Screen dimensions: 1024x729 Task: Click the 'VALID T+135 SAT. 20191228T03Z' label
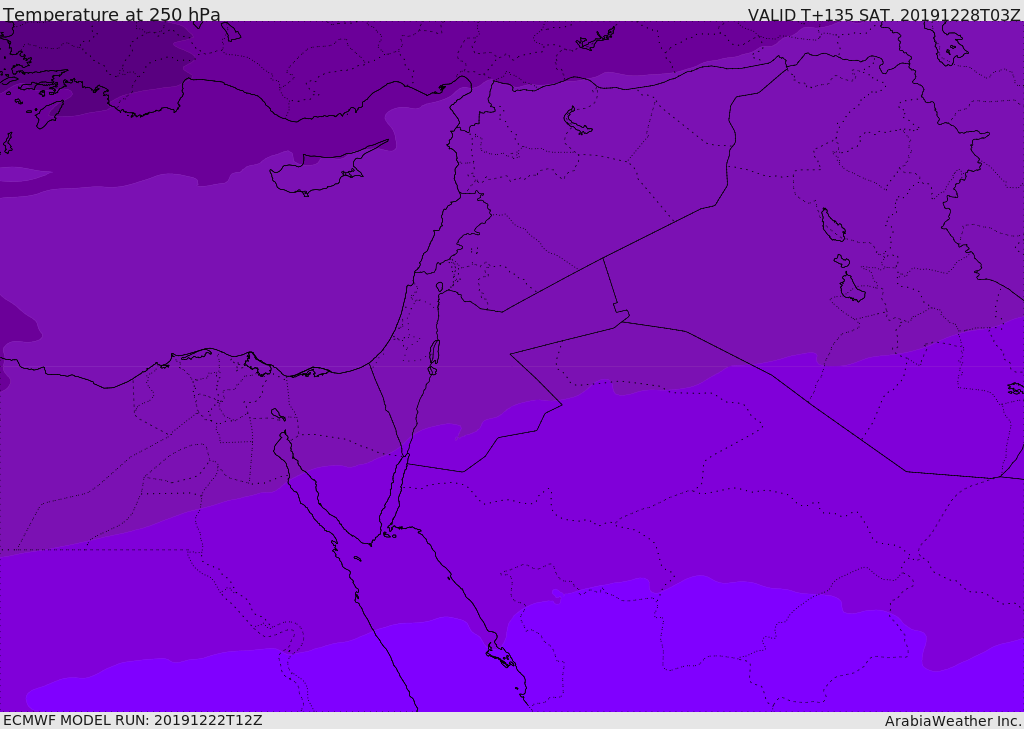click(884, 14)
